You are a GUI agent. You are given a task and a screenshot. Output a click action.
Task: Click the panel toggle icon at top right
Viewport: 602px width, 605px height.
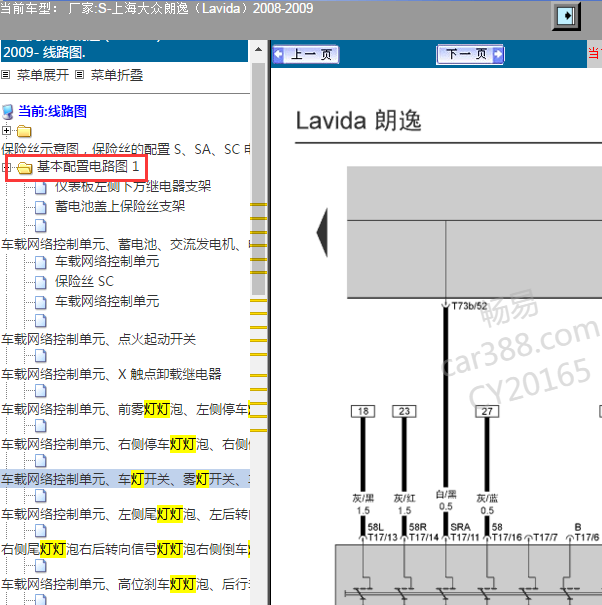(566, 17)
